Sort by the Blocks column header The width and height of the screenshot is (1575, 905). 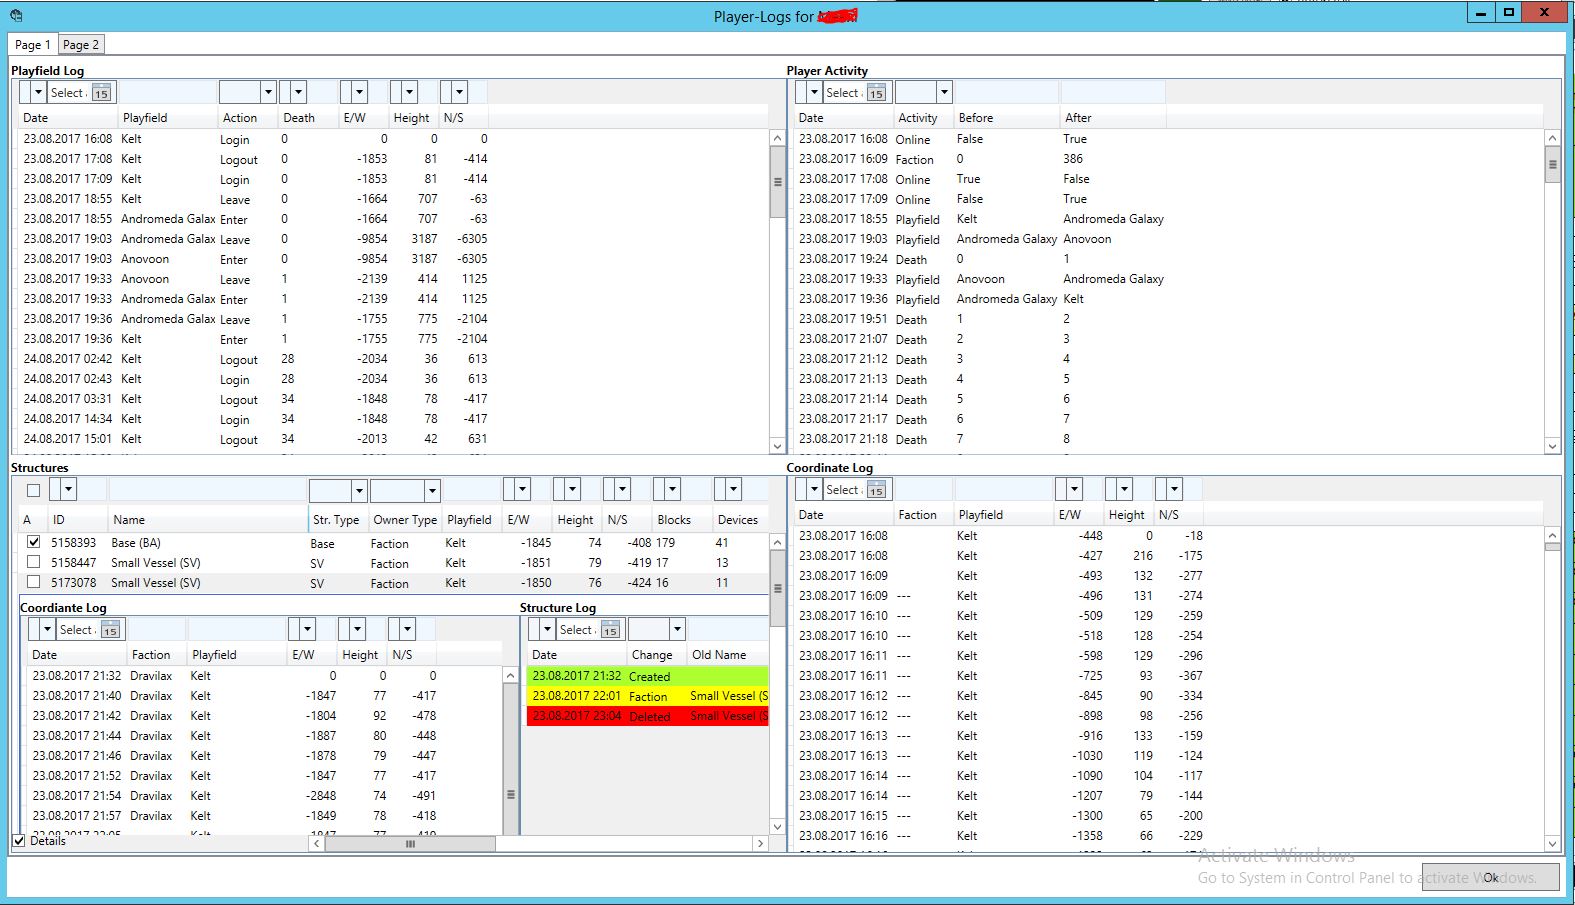pos(674,520)
